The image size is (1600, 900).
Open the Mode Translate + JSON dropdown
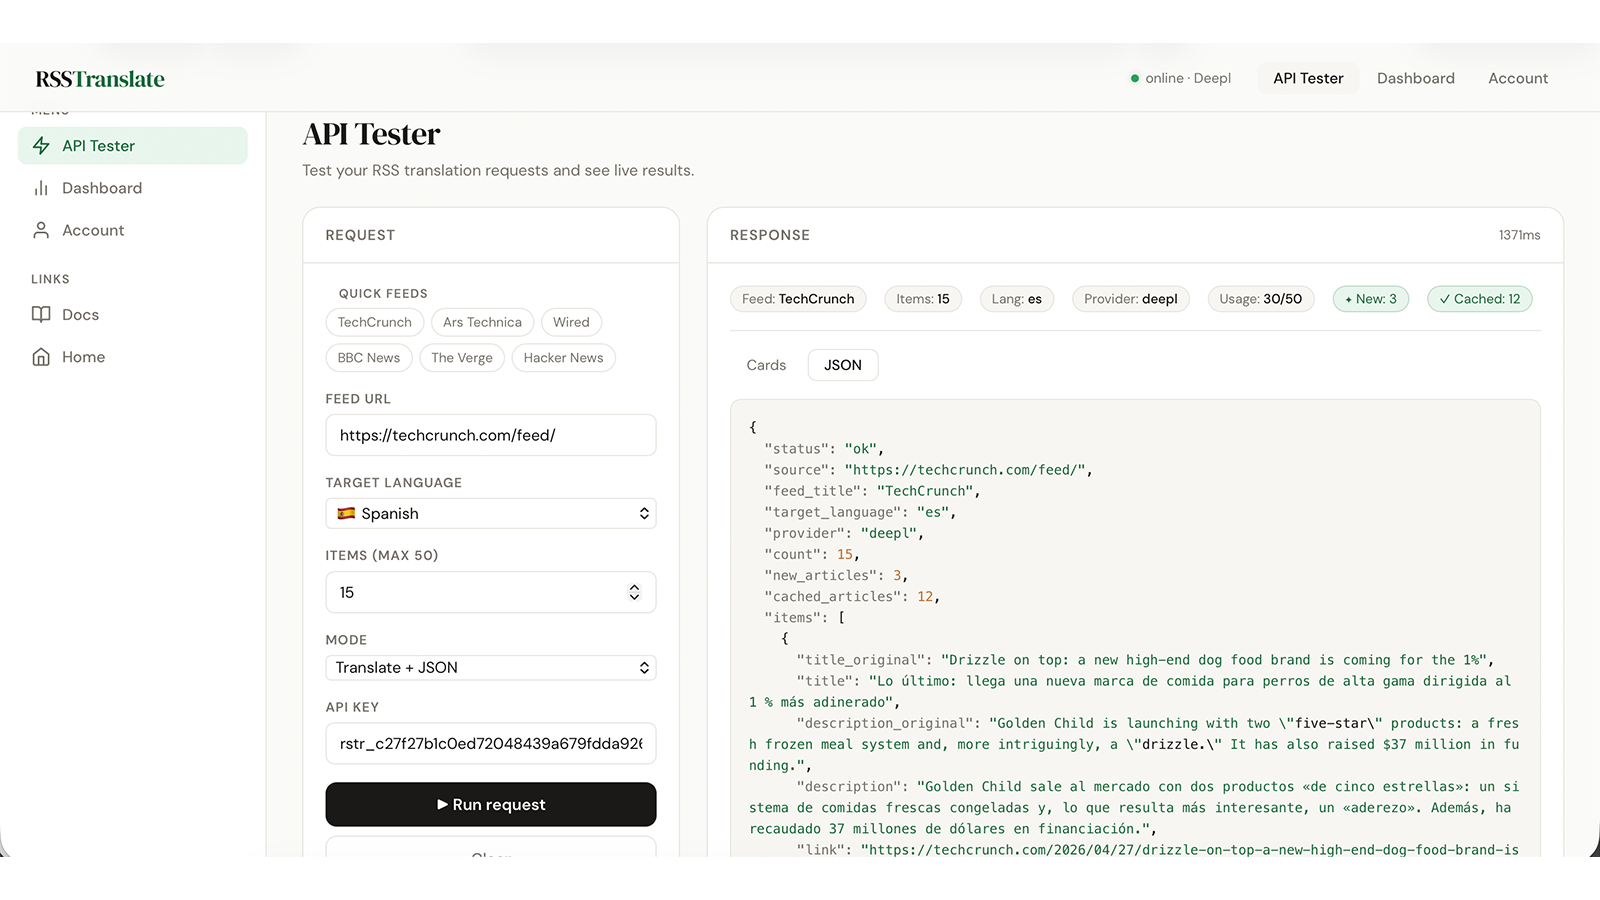click(x=491, y=668)
